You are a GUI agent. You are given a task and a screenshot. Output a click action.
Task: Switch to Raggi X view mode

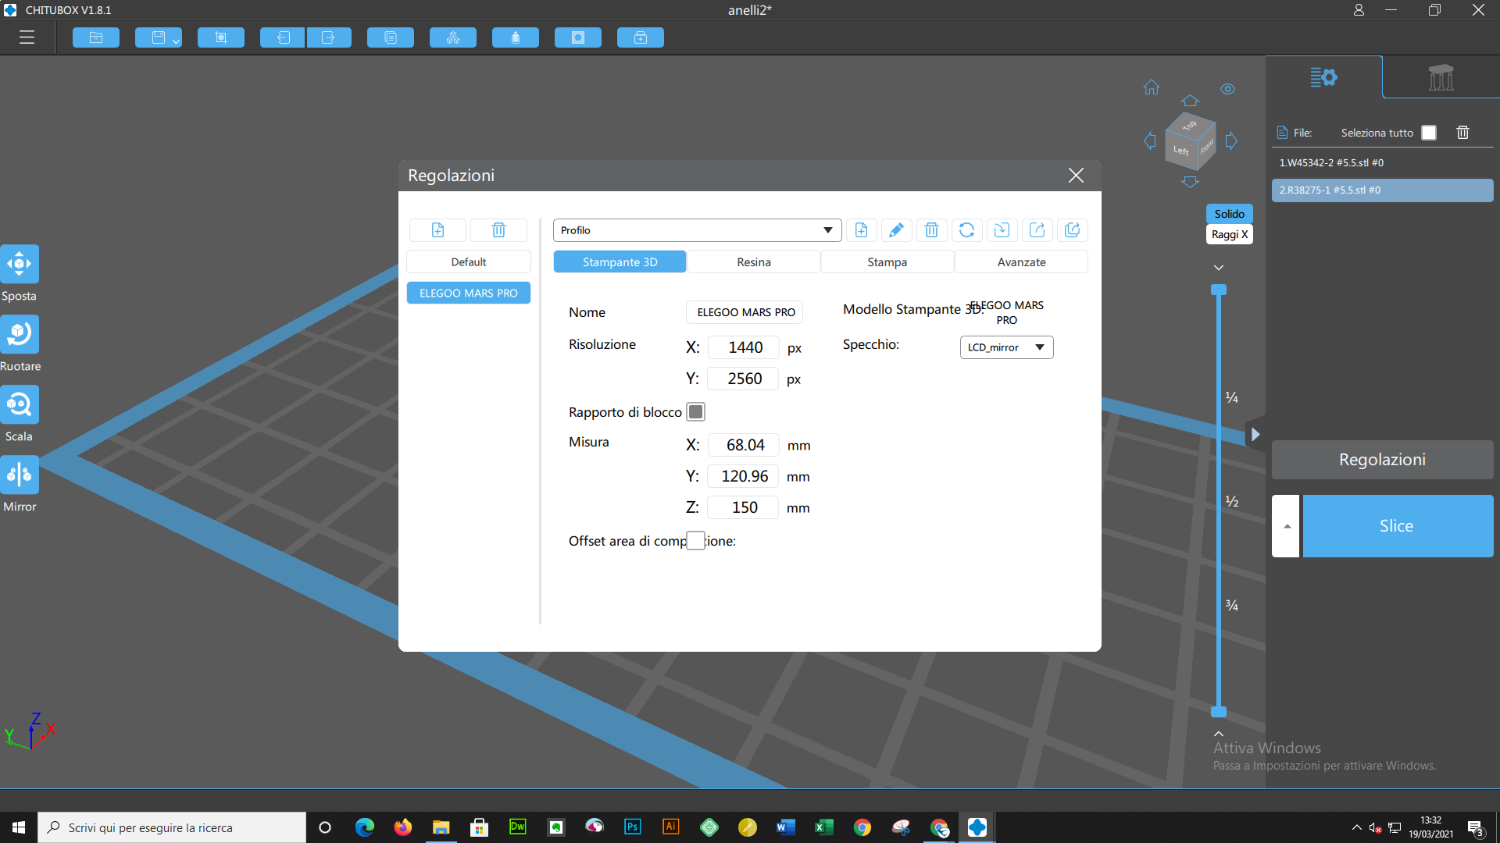(1229, 234)
